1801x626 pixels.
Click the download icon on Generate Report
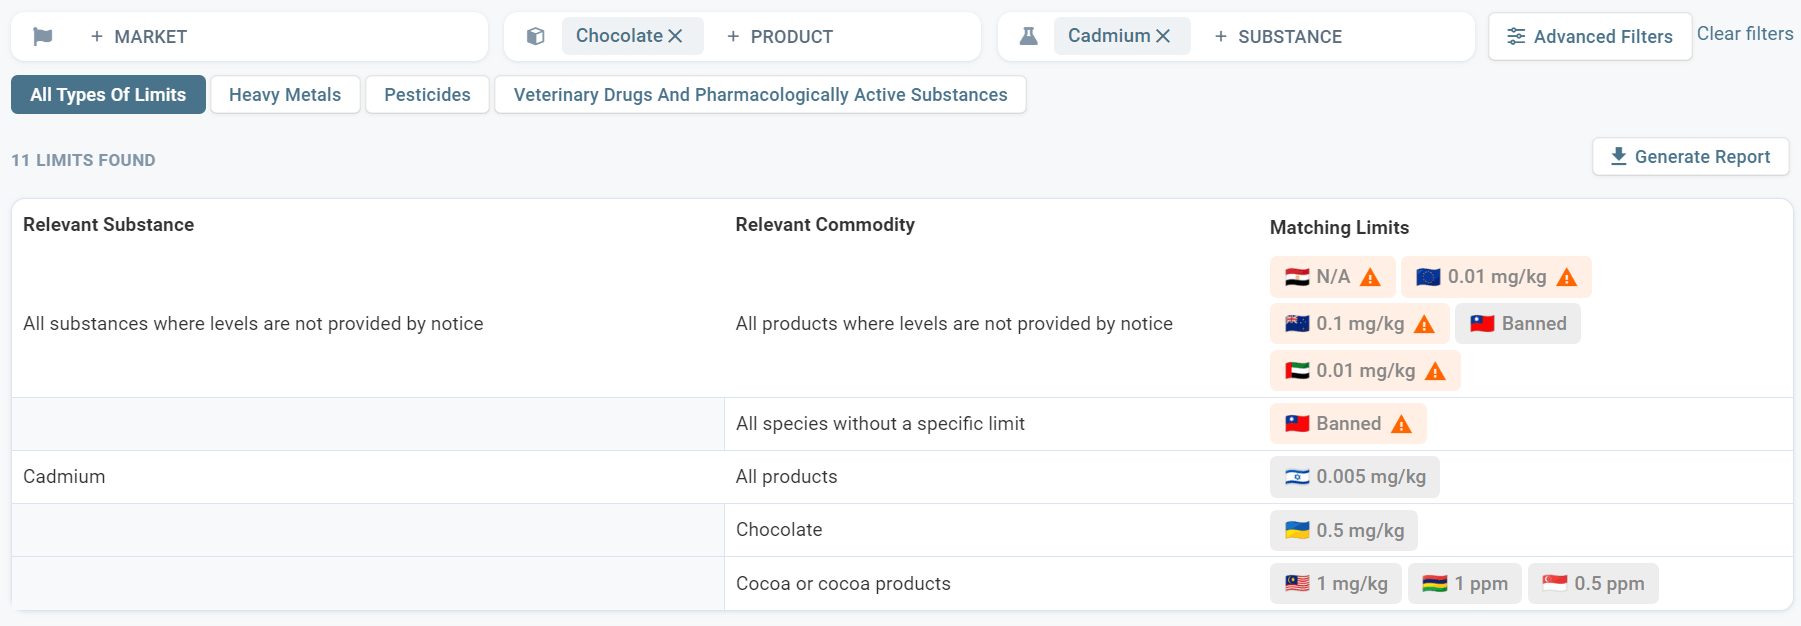(1619, 157)
